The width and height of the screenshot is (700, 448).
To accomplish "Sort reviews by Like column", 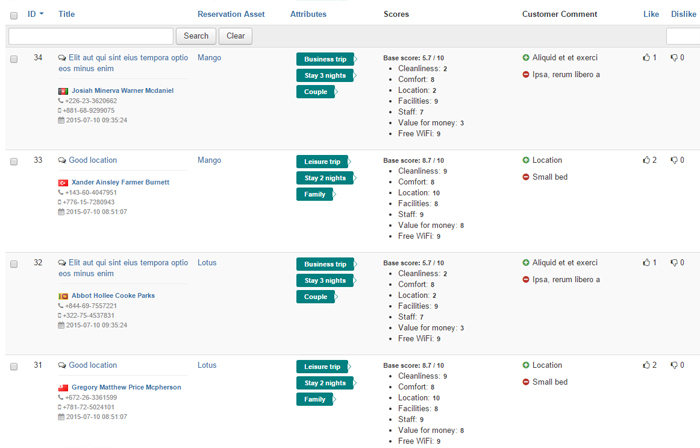I will [651, 14].
